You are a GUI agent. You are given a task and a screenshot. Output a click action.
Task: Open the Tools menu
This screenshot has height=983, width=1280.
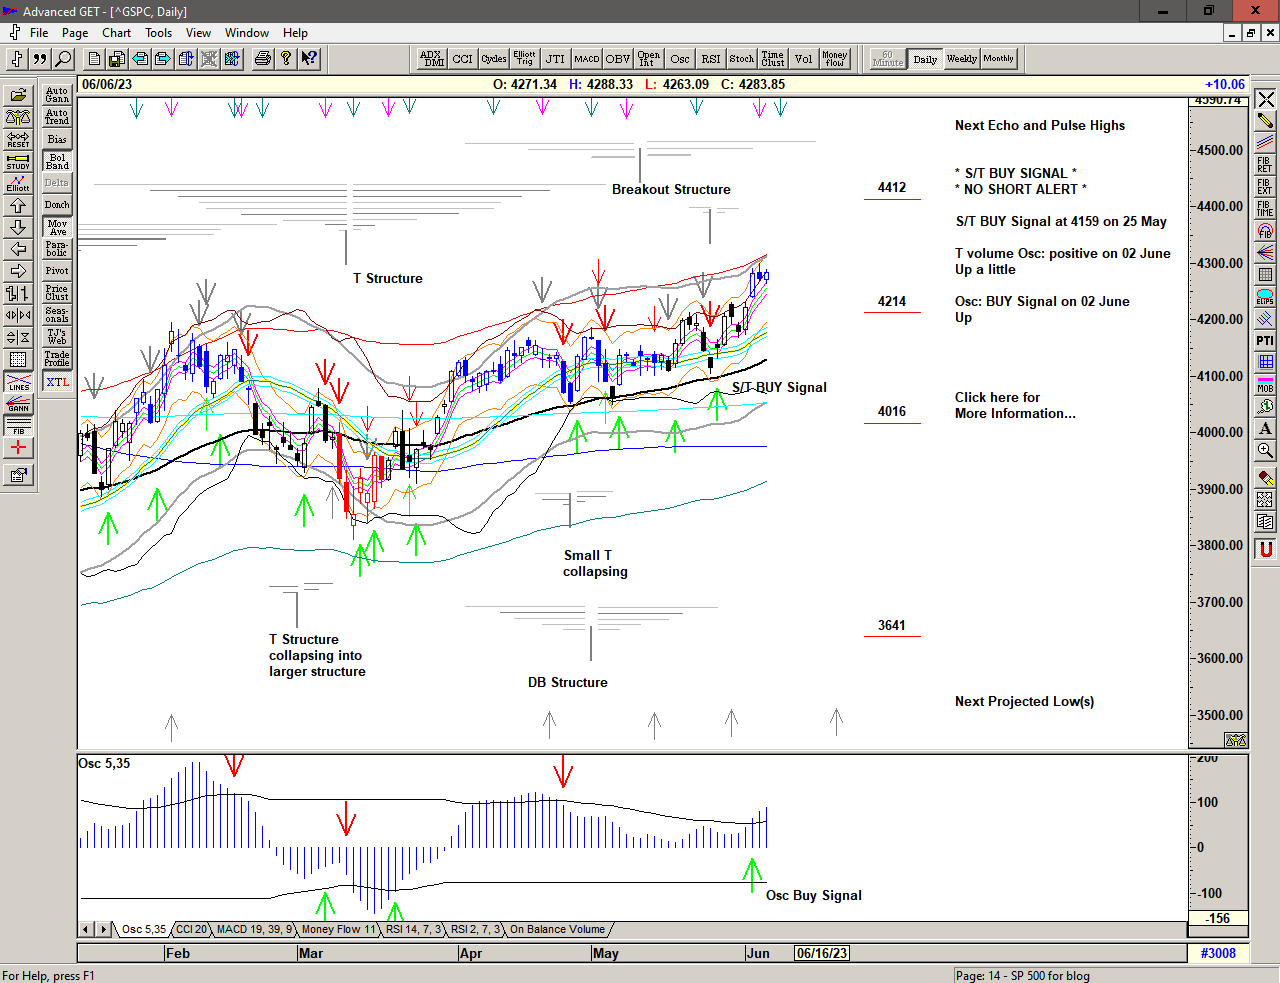pyautogui.click(x=158, y=33)
